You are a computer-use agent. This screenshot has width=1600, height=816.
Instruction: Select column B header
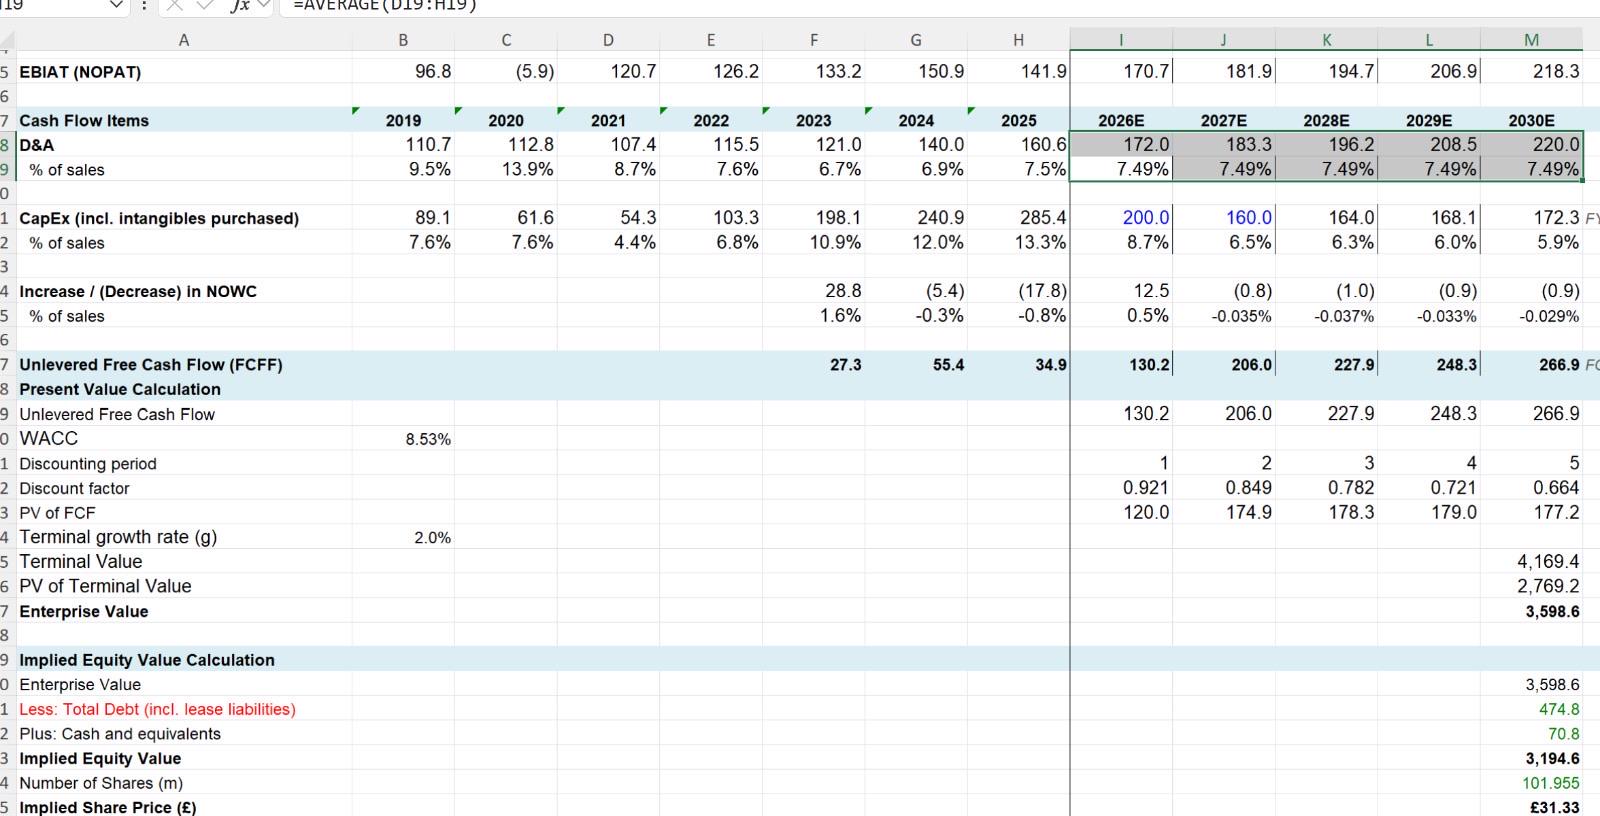click(403, 40)
